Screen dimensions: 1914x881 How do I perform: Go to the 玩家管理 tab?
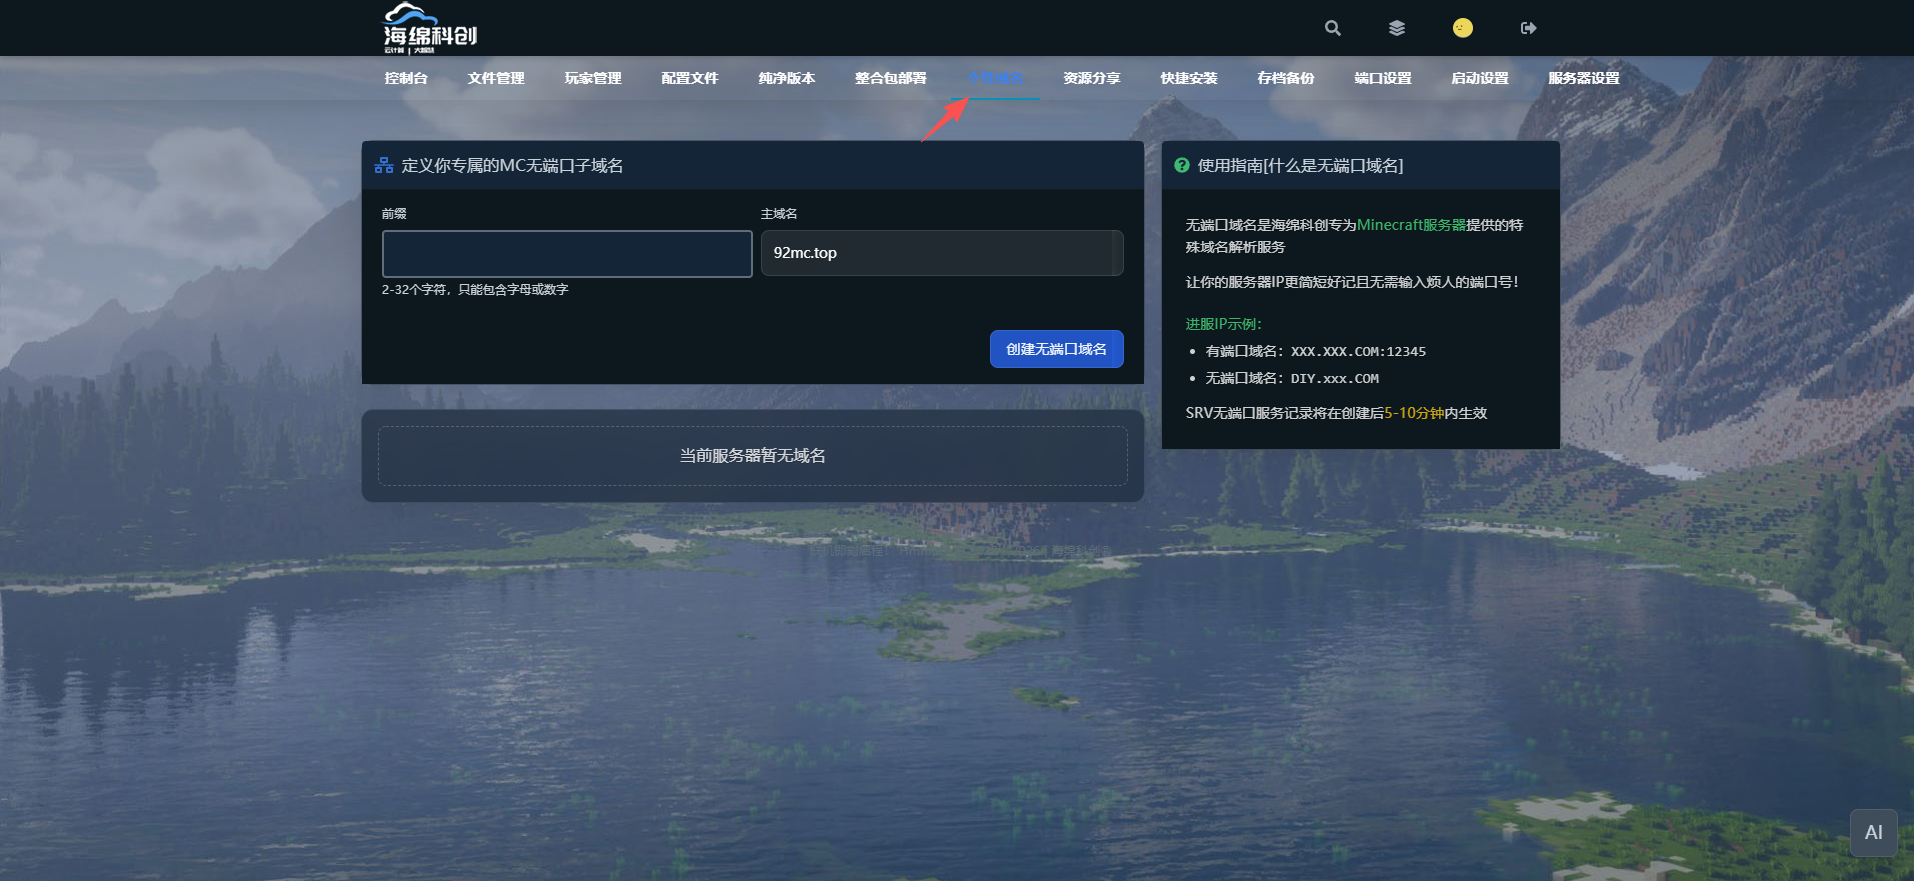point(593,78)
